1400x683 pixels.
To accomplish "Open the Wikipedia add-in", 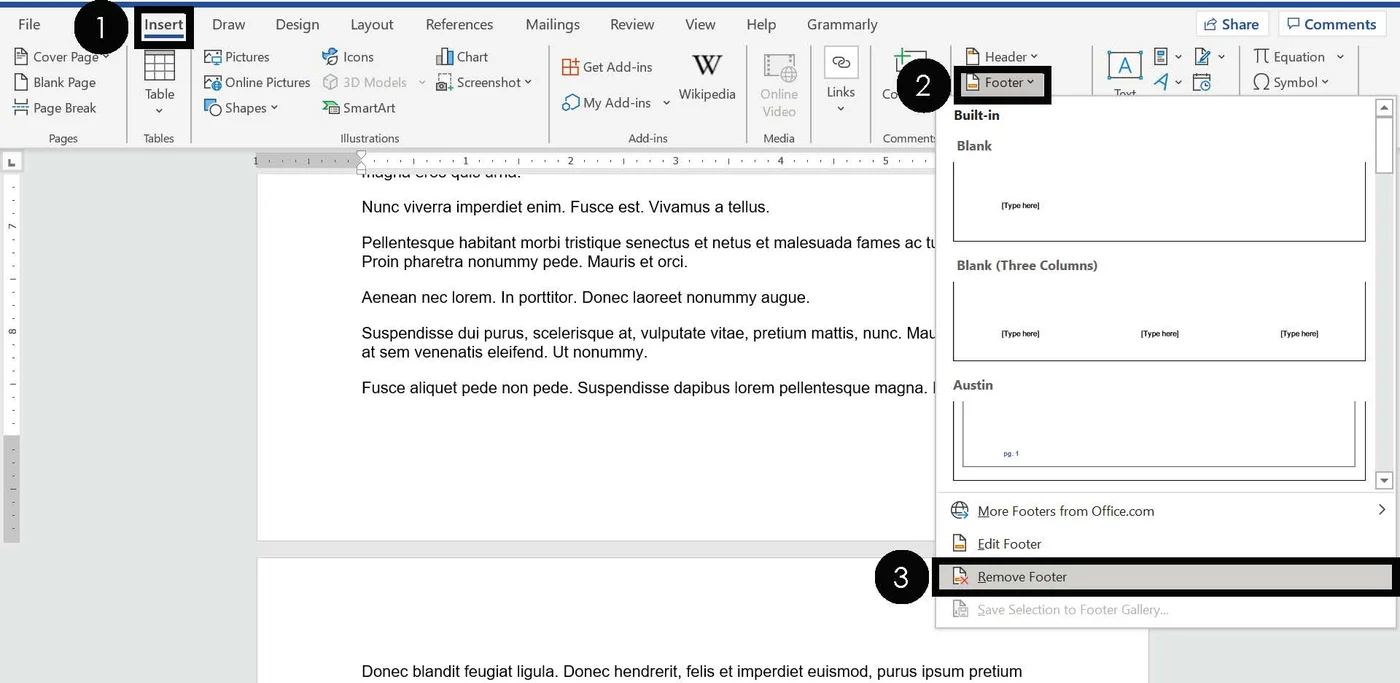I will pyautogui.click(x=707, y=78).
